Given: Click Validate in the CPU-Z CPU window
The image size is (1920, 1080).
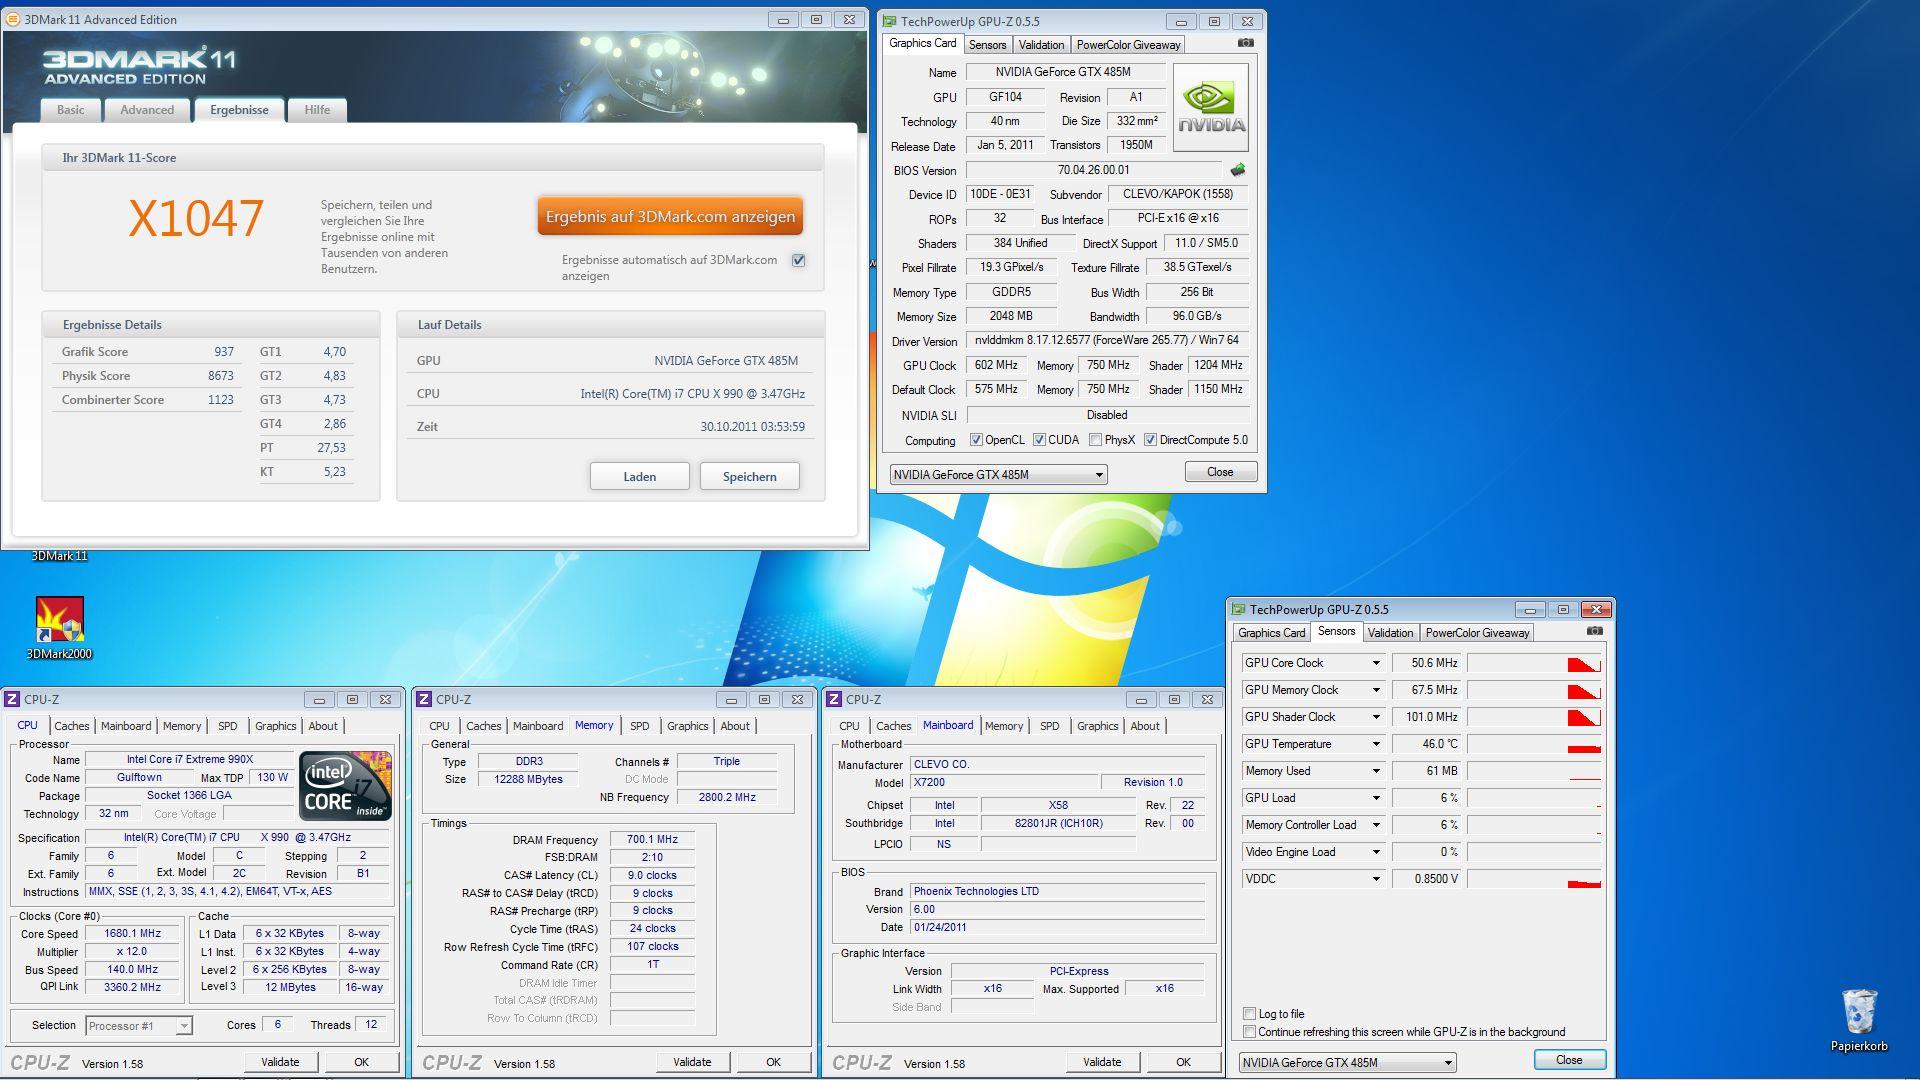Looking at the screenshot, I should click(280, 1062).
